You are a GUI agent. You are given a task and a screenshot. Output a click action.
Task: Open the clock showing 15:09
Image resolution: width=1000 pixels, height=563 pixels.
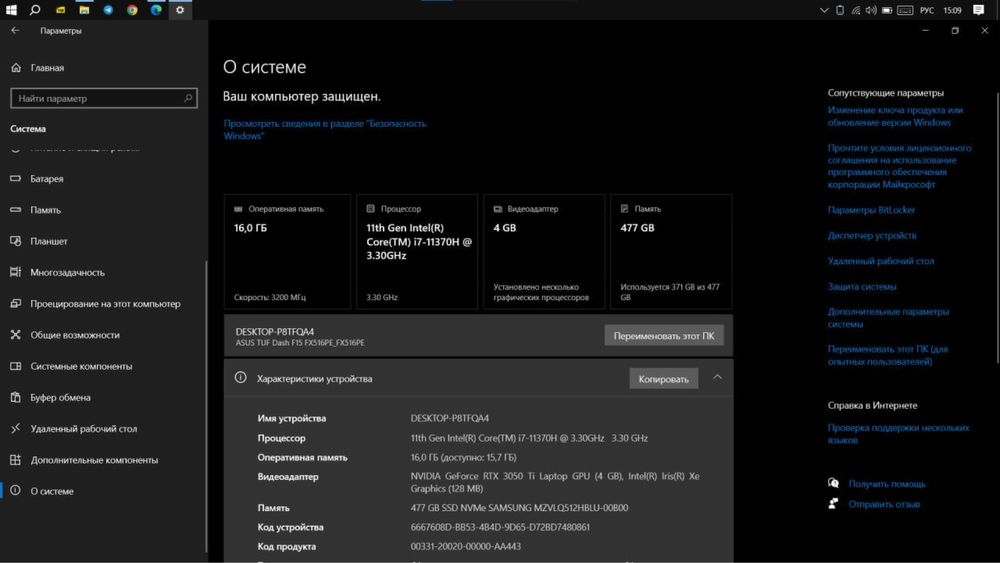click(952, 10)
